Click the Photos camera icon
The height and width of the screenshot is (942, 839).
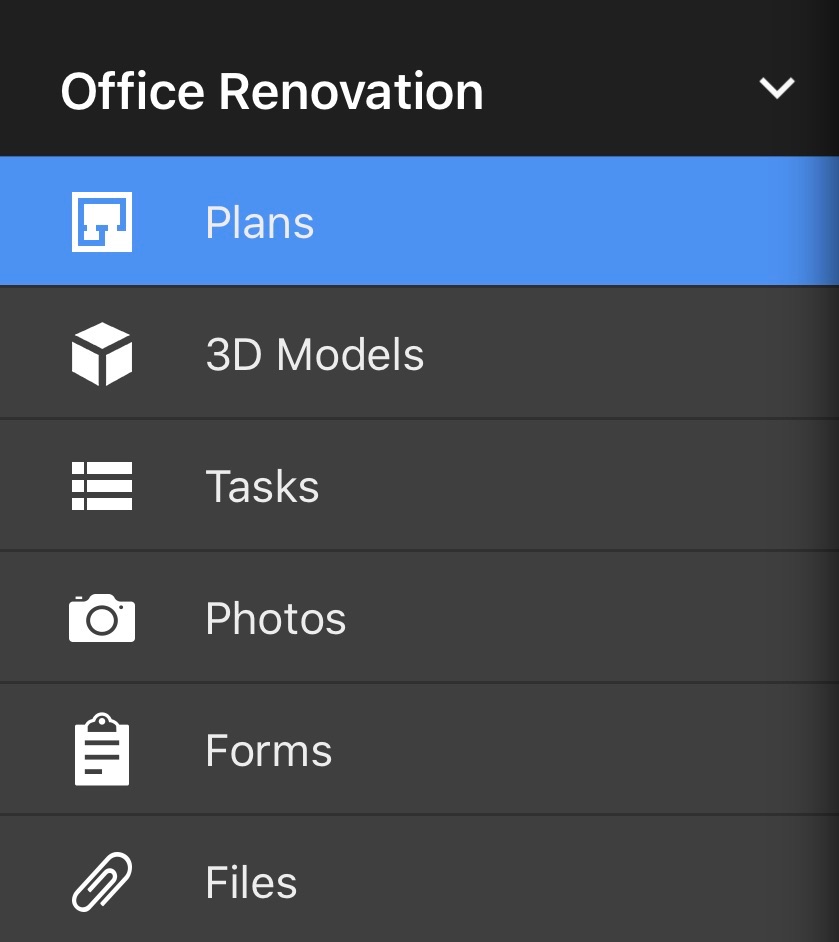[x=102, y=619]
